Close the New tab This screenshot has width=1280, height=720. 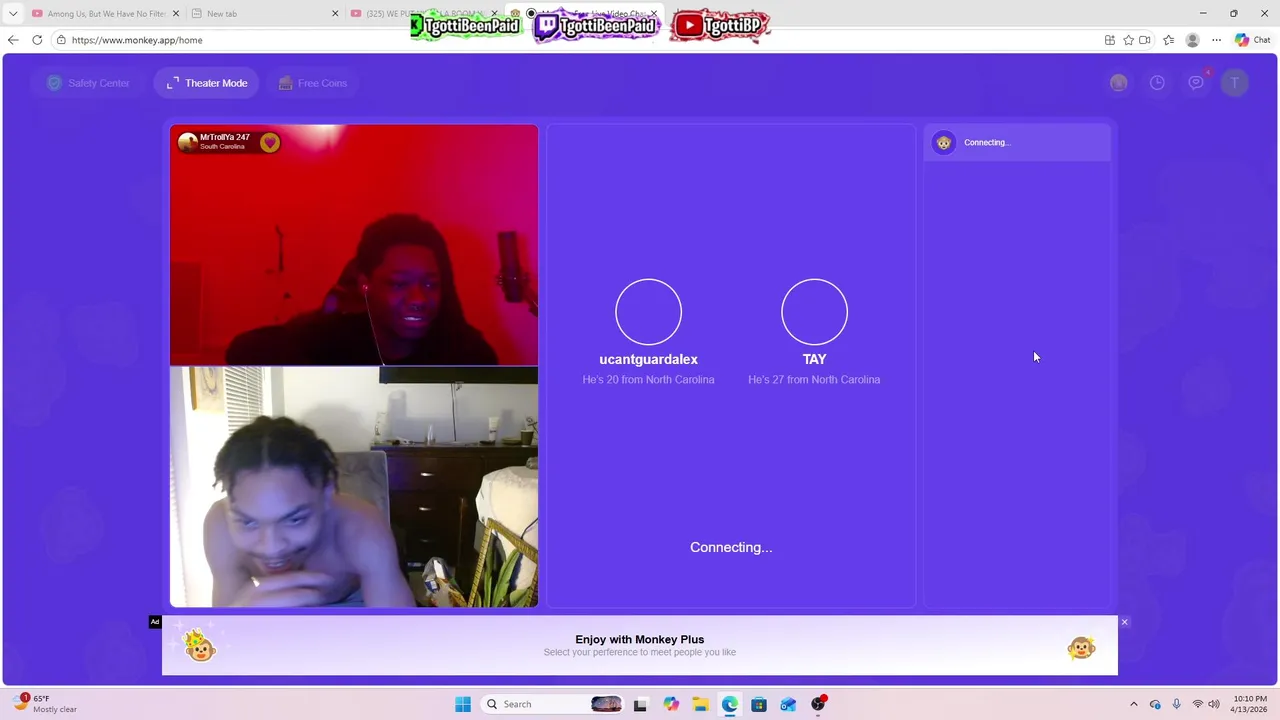335,14
